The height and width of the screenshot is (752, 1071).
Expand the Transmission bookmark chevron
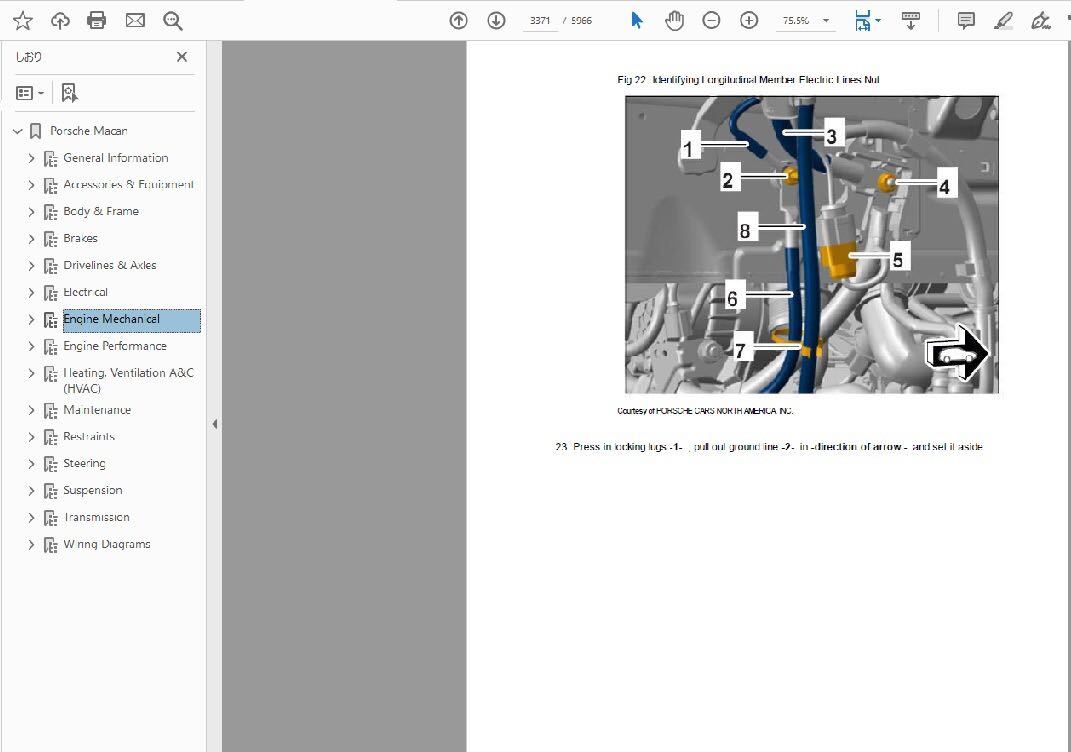[31, 518]
